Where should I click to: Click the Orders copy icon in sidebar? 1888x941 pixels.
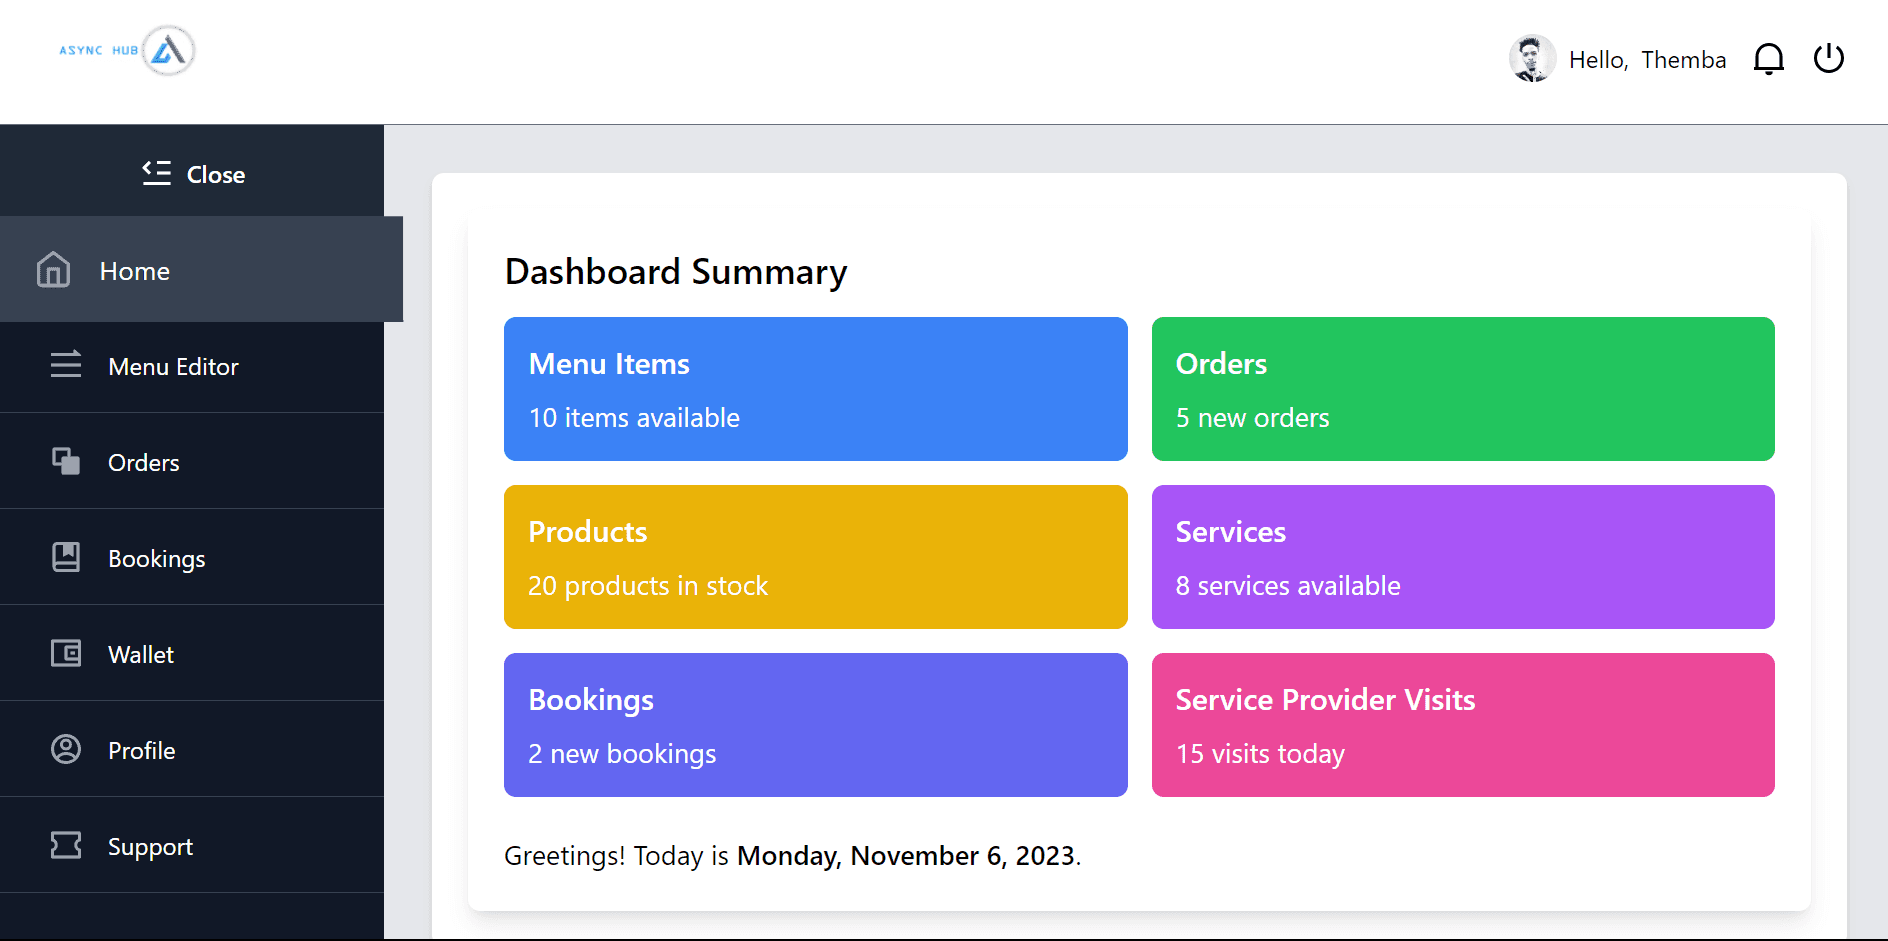(x=65, y=461)
